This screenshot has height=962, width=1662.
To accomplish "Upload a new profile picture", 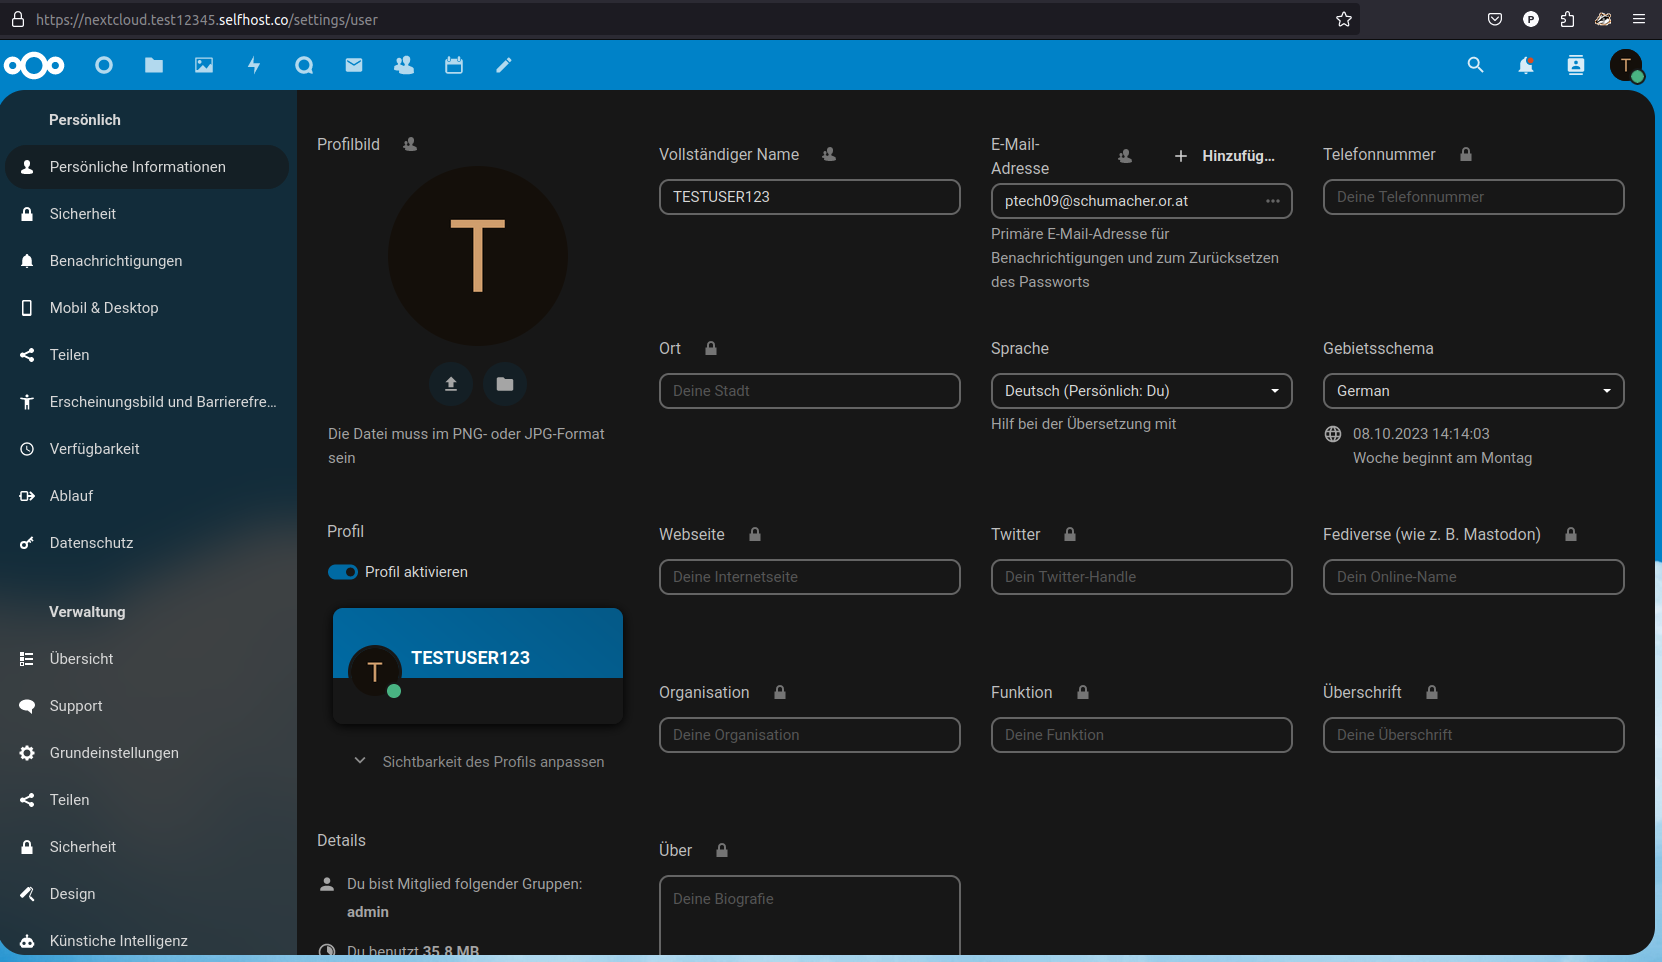I will click(x=451, y=384).
